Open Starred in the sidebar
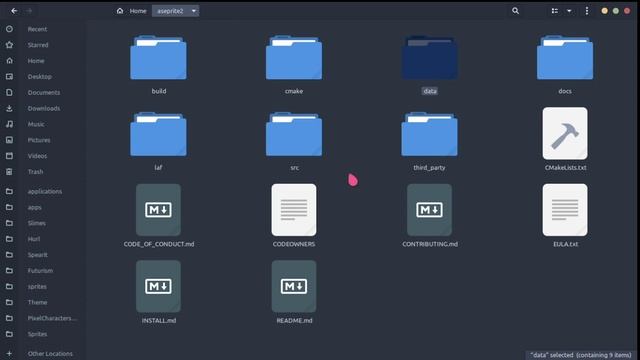 [38, 45]
